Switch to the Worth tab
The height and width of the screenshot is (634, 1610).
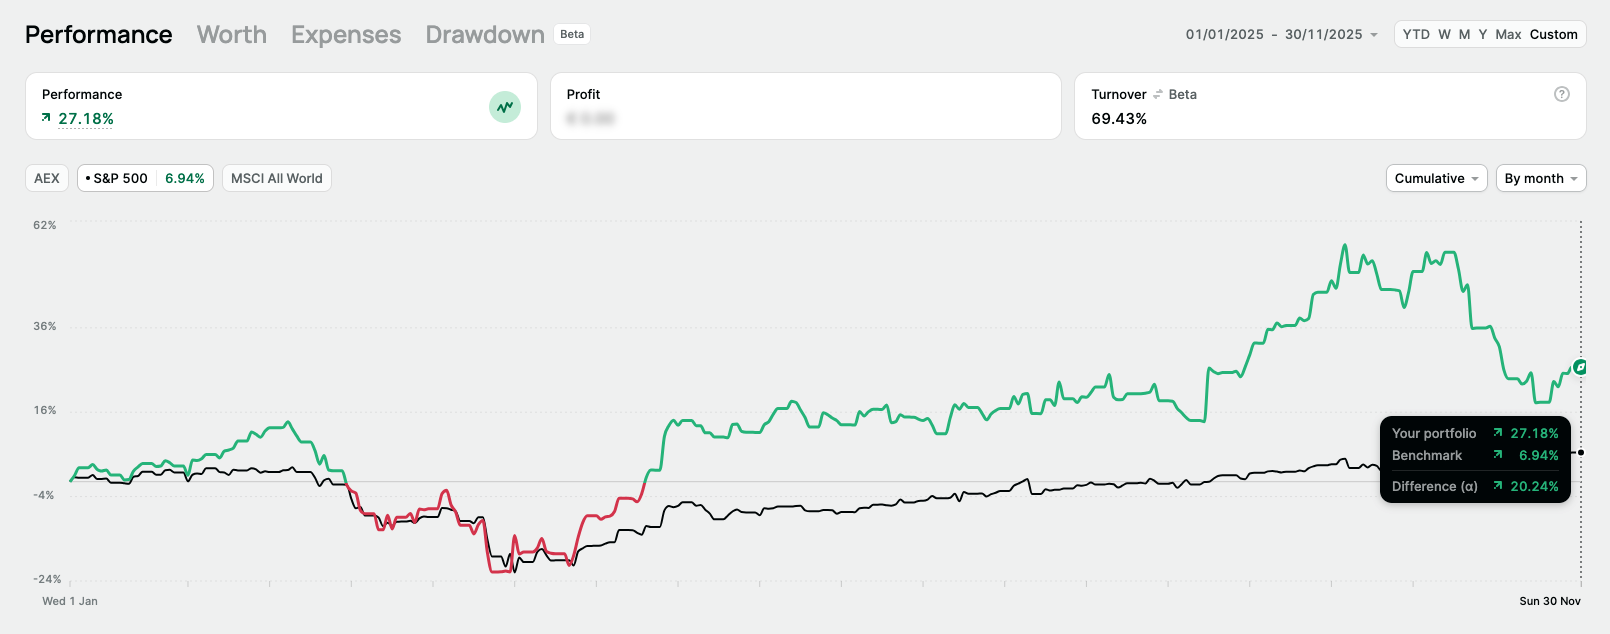tap(232, 35)
